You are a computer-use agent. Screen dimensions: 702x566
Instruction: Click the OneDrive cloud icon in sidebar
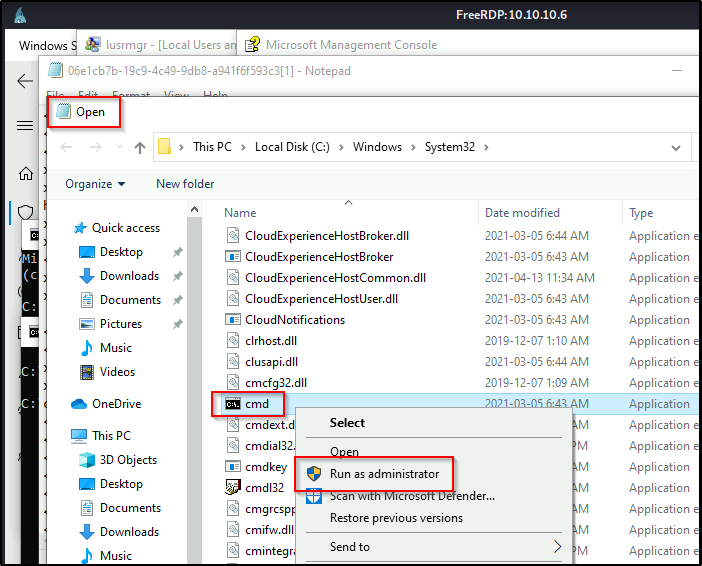[x=80, y=404]
